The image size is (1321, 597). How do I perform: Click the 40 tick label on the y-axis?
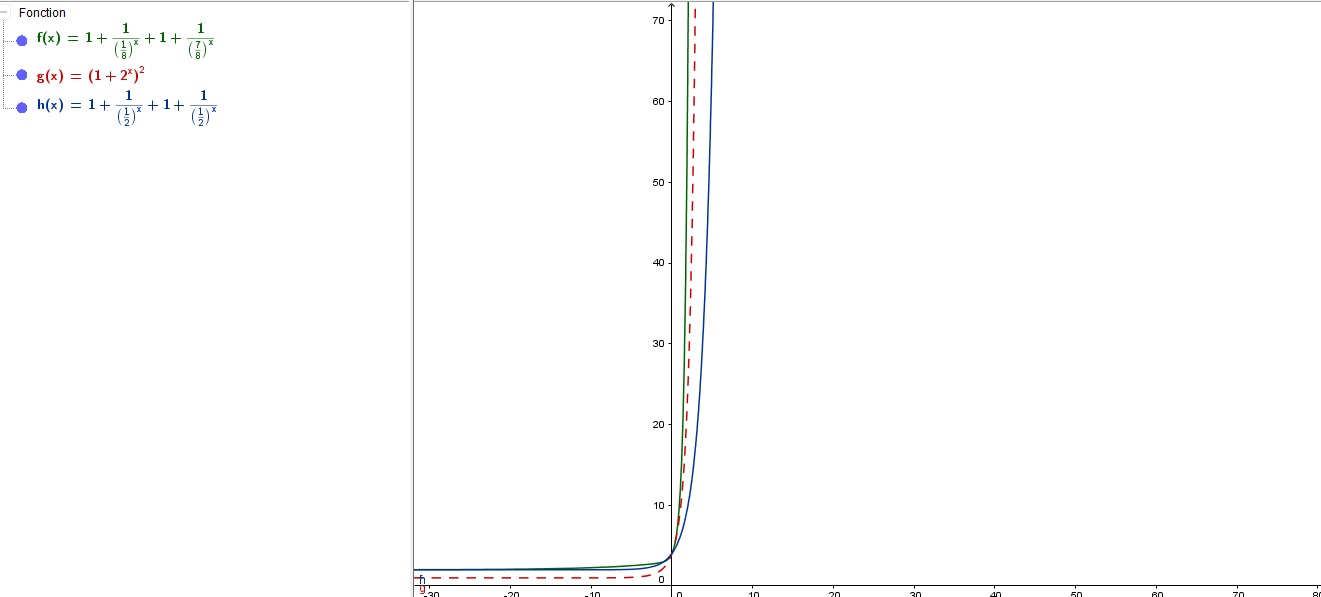[658, 263]
